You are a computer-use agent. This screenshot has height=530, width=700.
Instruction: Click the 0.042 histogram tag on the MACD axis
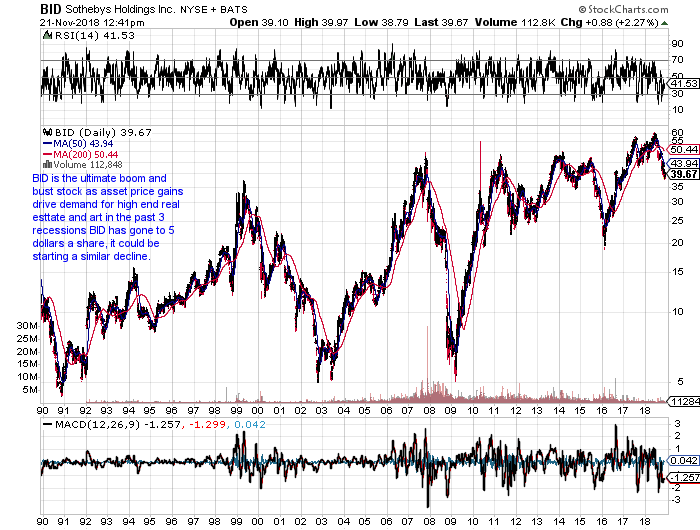[683, 461]
